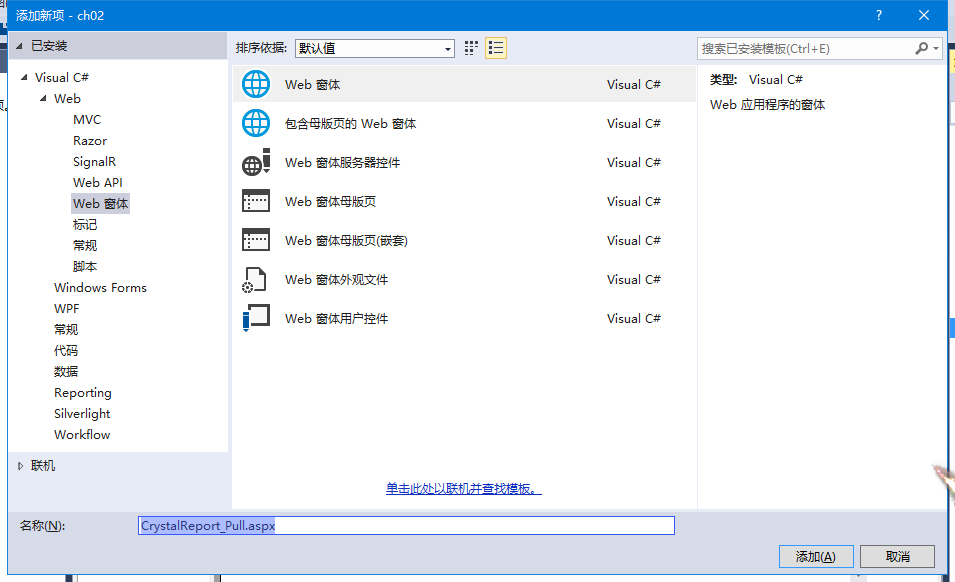Click the Web 窗体母版页(嵌套) template icon
955x582 pixels.
pyautogui.click(x=256, y=240)
